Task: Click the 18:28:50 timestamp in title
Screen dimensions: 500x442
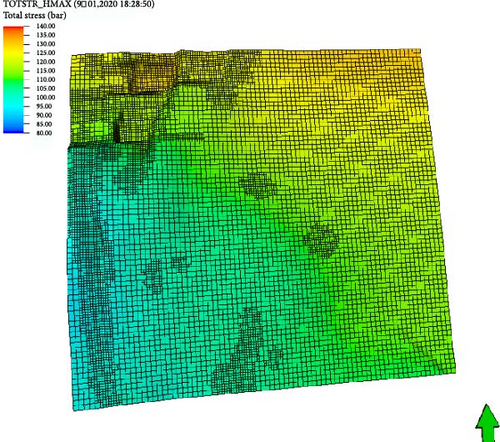Action: pos(139,4)
